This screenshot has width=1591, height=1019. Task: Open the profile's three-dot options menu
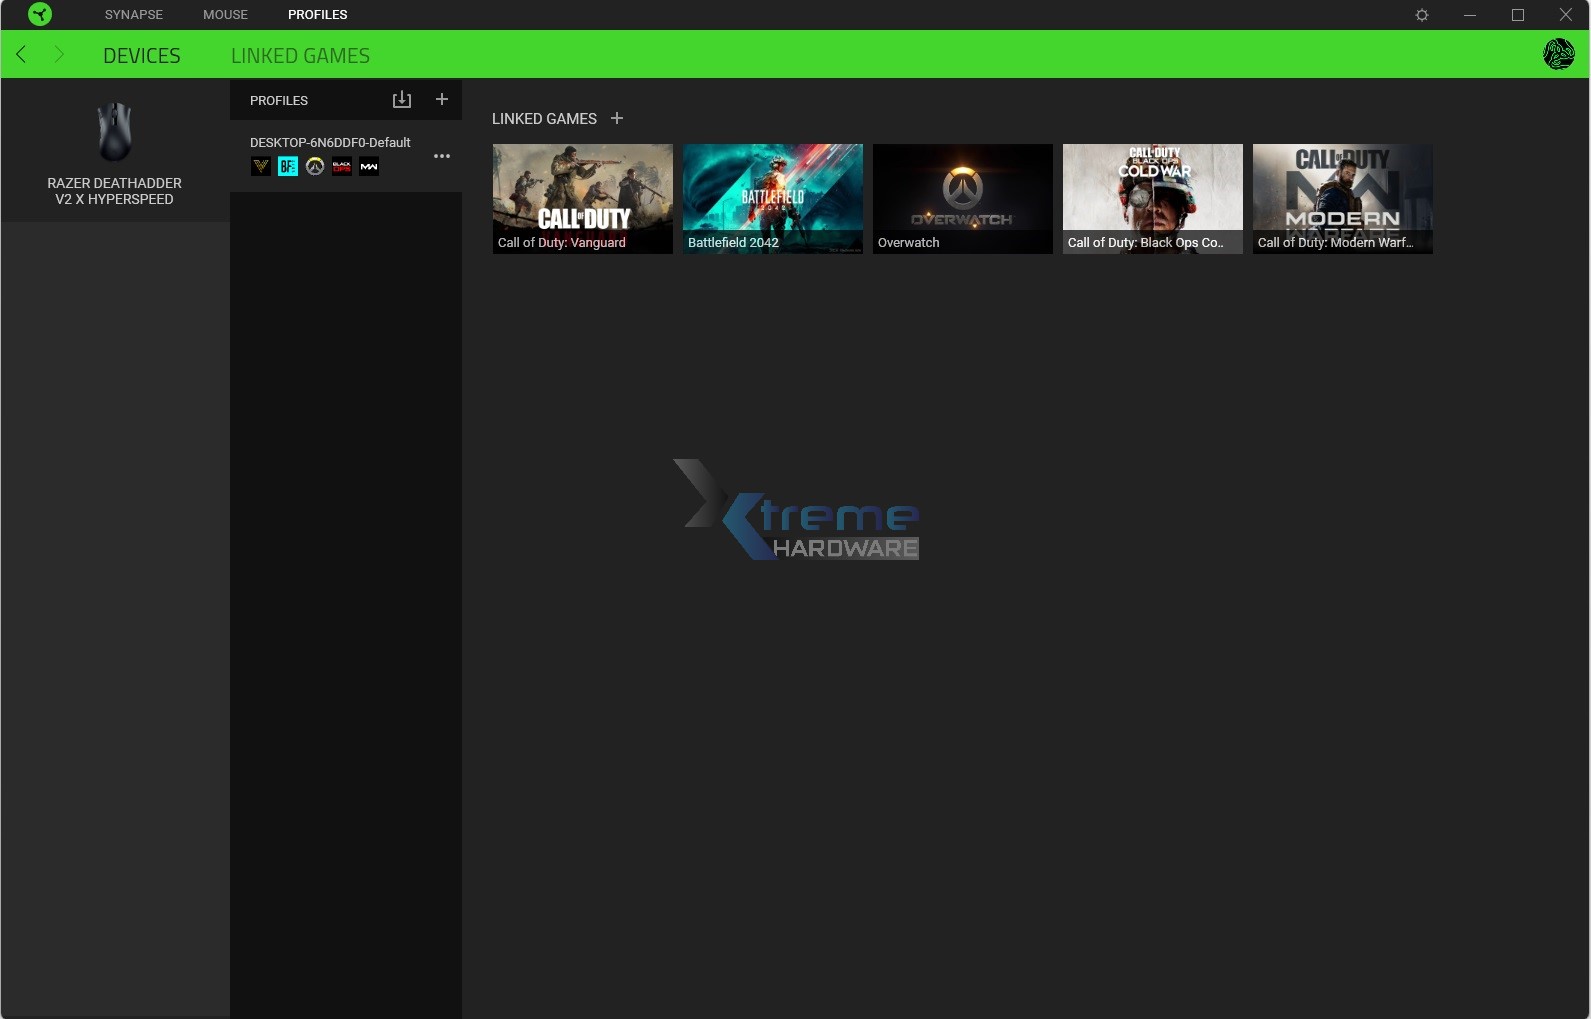441,156
